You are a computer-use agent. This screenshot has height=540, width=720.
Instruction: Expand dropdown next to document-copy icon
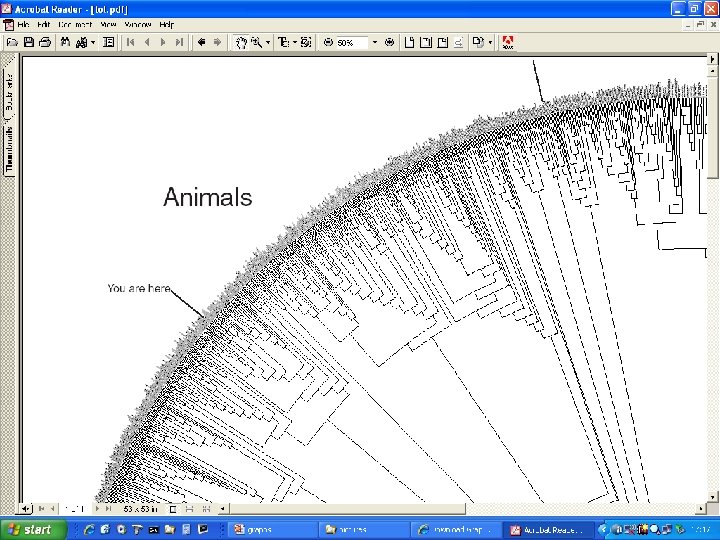tap(490, 42)
